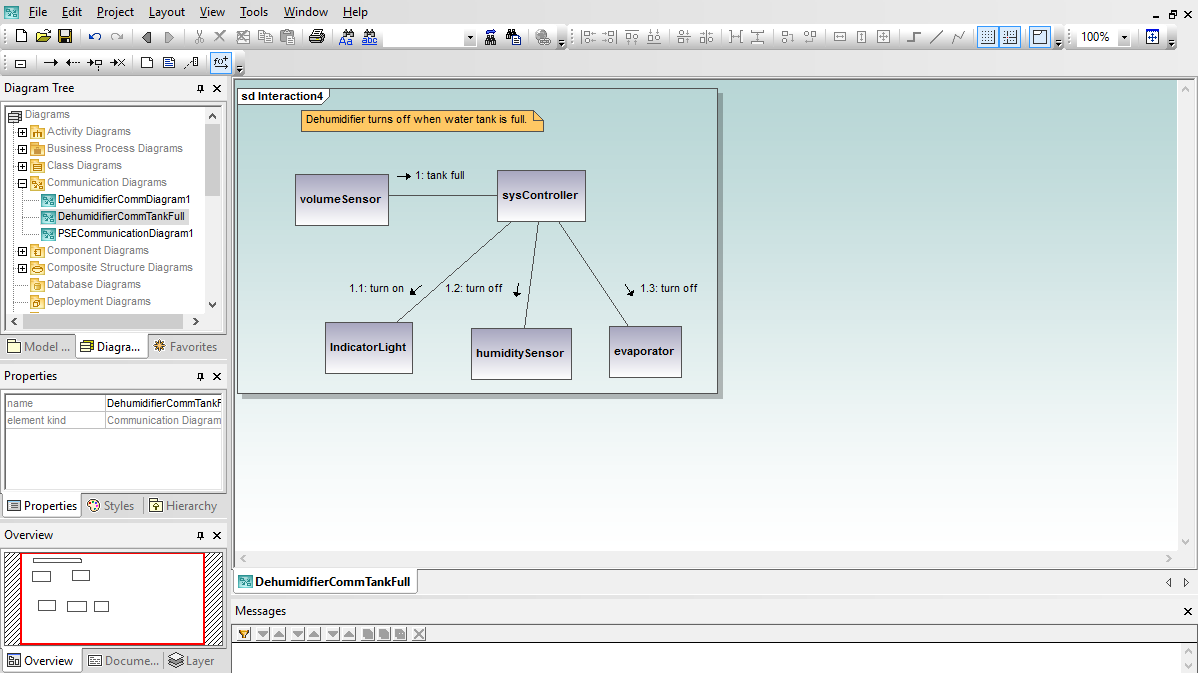Select the sysController lifeline box
This screenshot has height=673, width=1198.
(x=541, y=196)
